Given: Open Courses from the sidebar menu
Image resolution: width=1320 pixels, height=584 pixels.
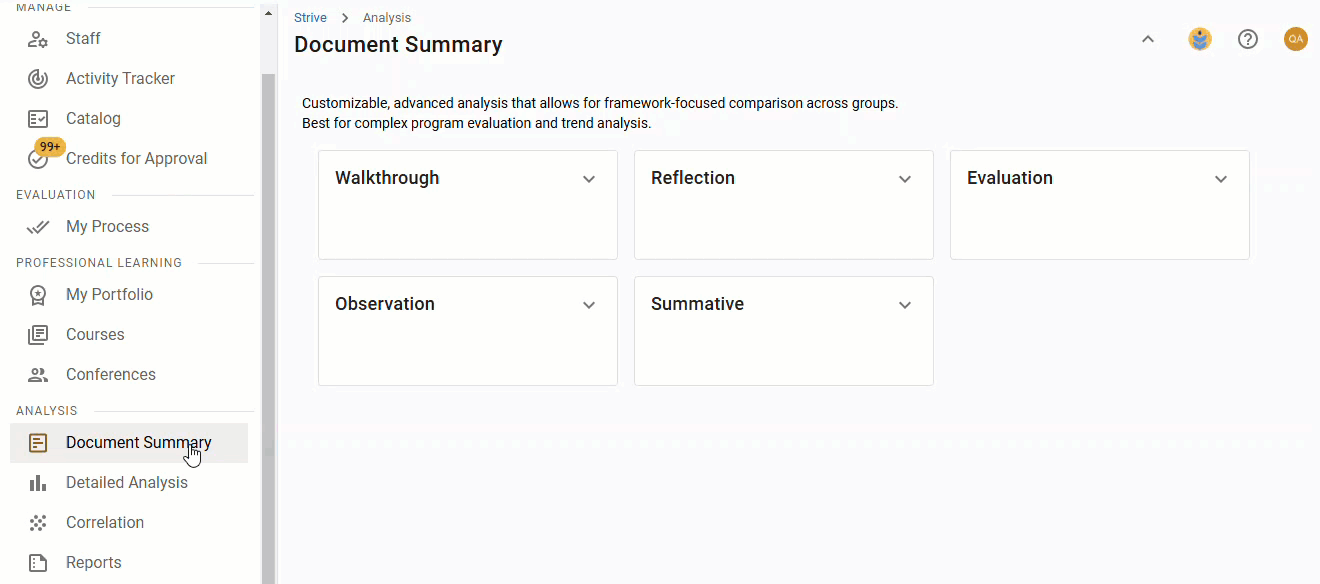Looking at the screenshot, I should point(95,335).
